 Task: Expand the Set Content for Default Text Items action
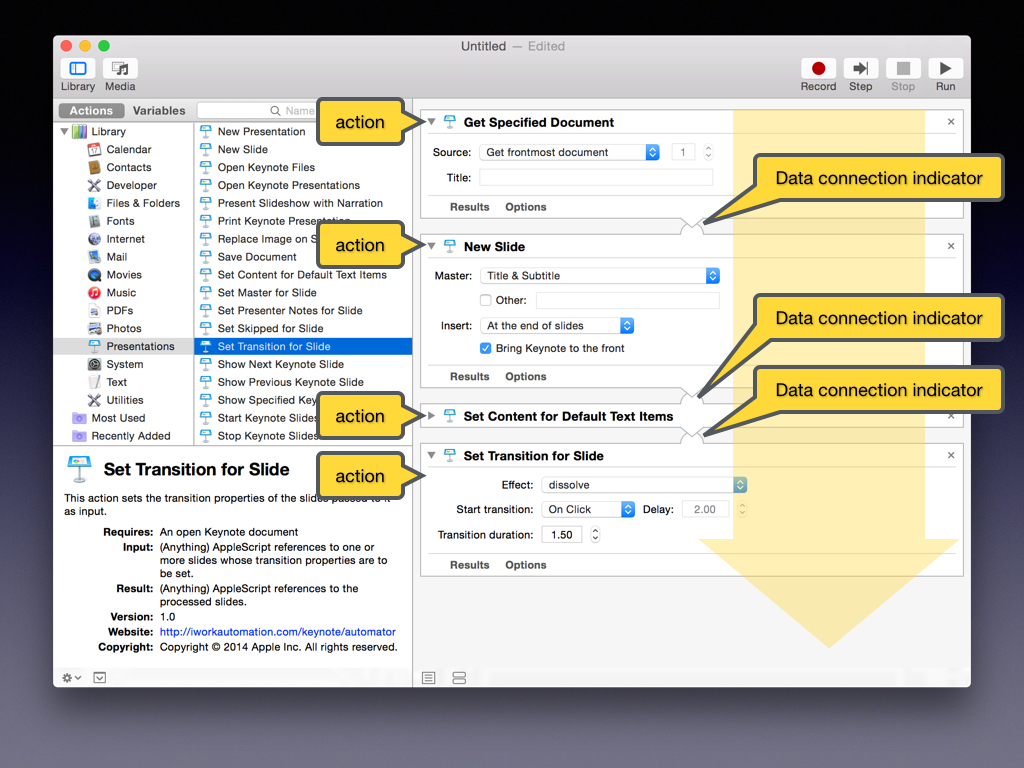tap(432, 416)
